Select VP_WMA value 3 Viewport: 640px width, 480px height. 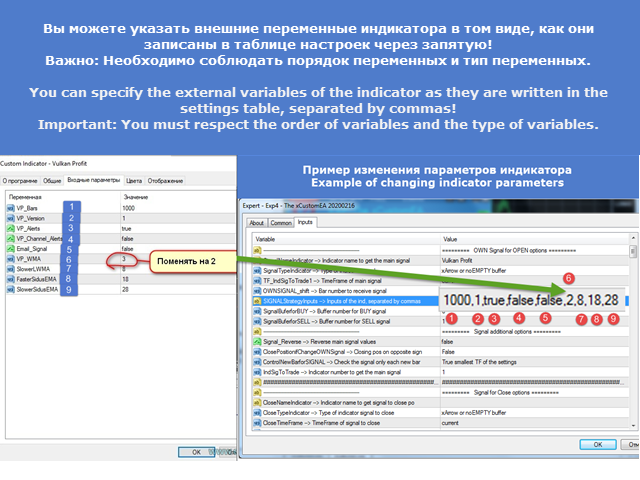click(124, 259)
